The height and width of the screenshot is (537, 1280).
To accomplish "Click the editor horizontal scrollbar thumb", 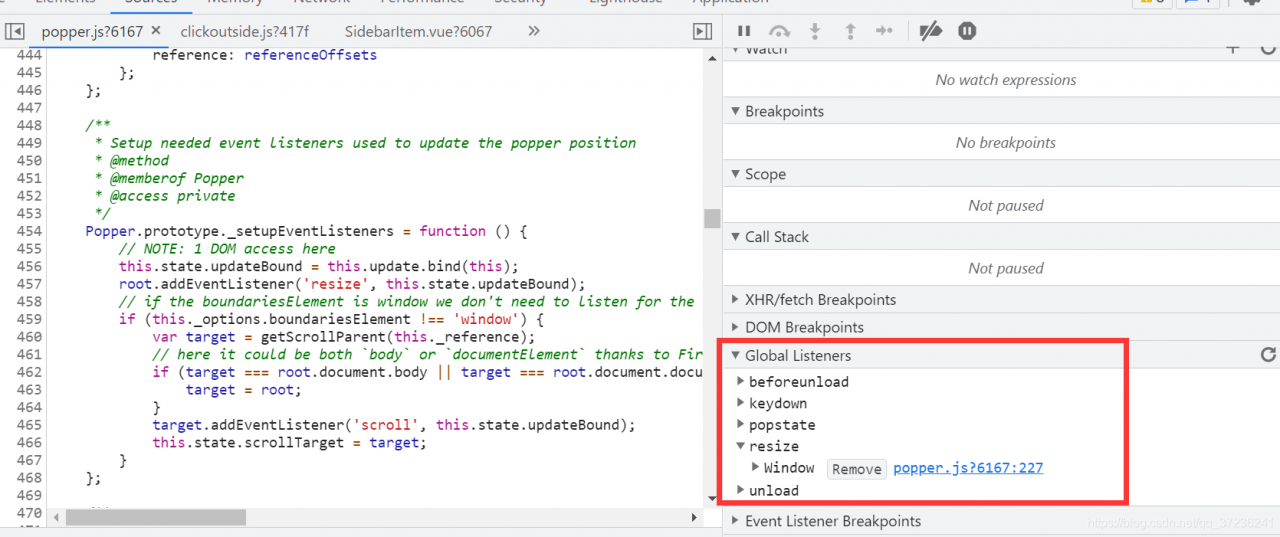I will click(x=156, y=518).
